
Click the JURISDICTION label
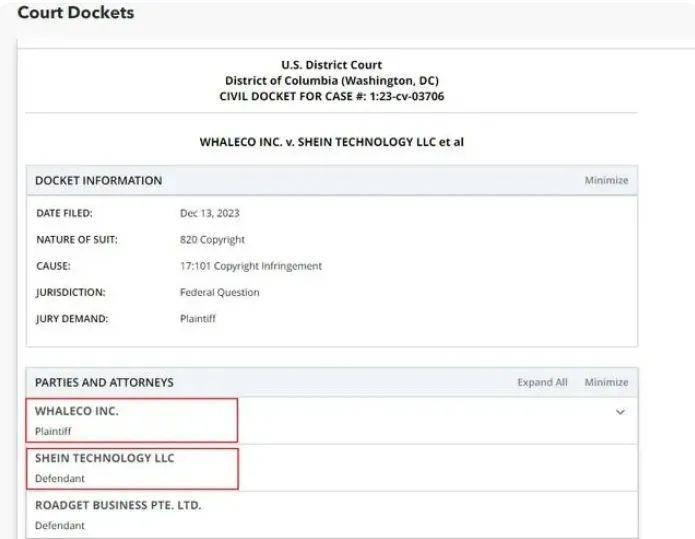point(71,293)
